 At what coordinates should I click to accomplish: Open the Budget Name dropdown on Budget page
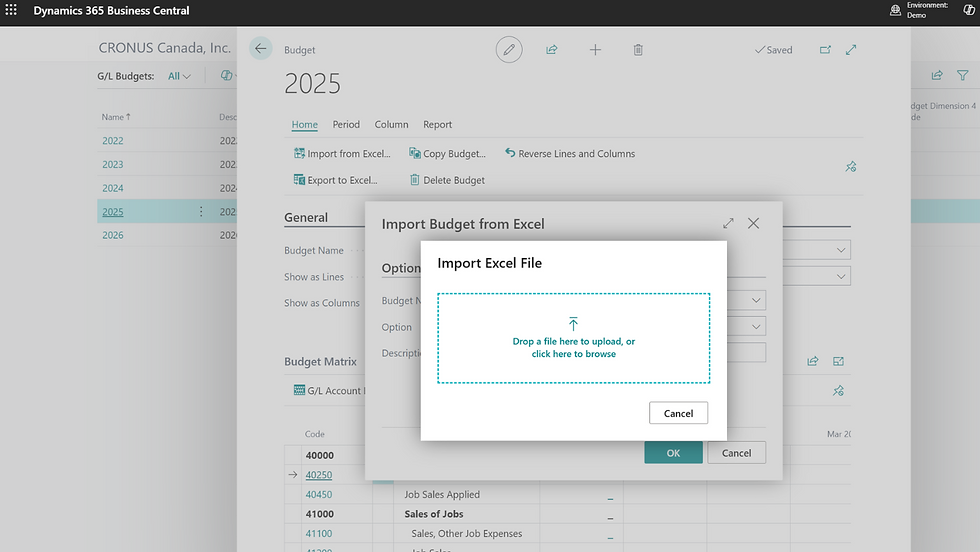(841, 250)
